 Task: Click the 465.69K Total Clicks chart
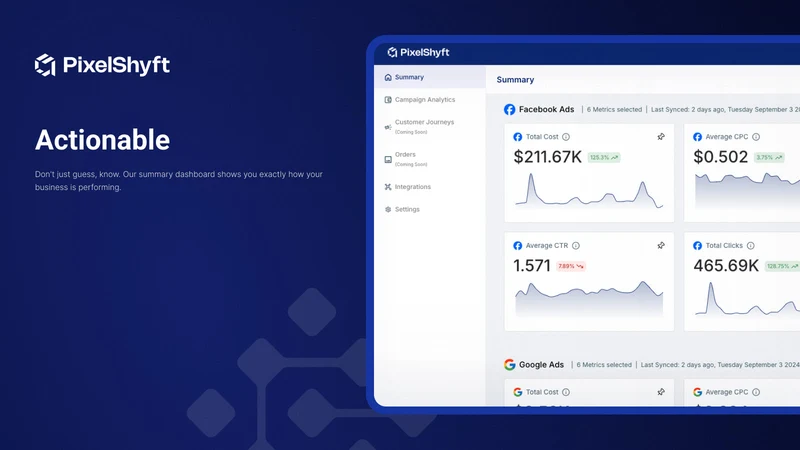[747, 299]
